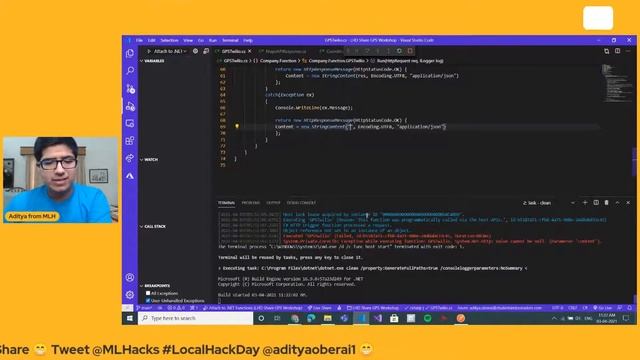Open the Explorer view in activity bar
Image resolution: width=640 pixels, height=360 pixels.
(x=130, y=53)
